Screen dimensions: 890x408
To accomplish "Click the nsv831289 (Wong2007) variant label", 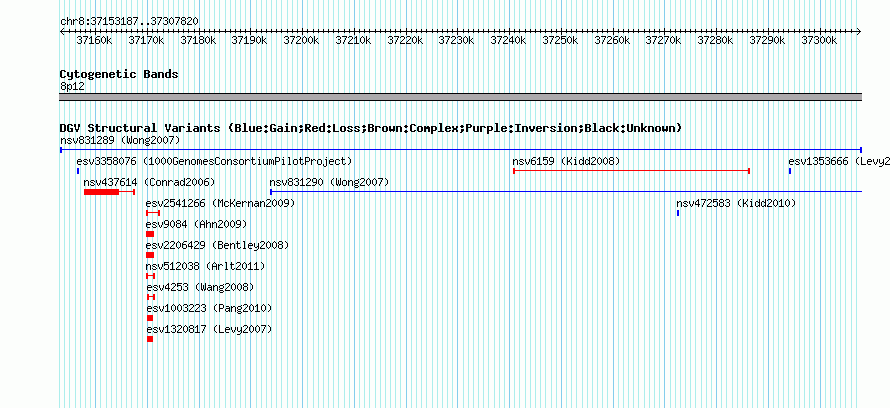I will 120,140.
